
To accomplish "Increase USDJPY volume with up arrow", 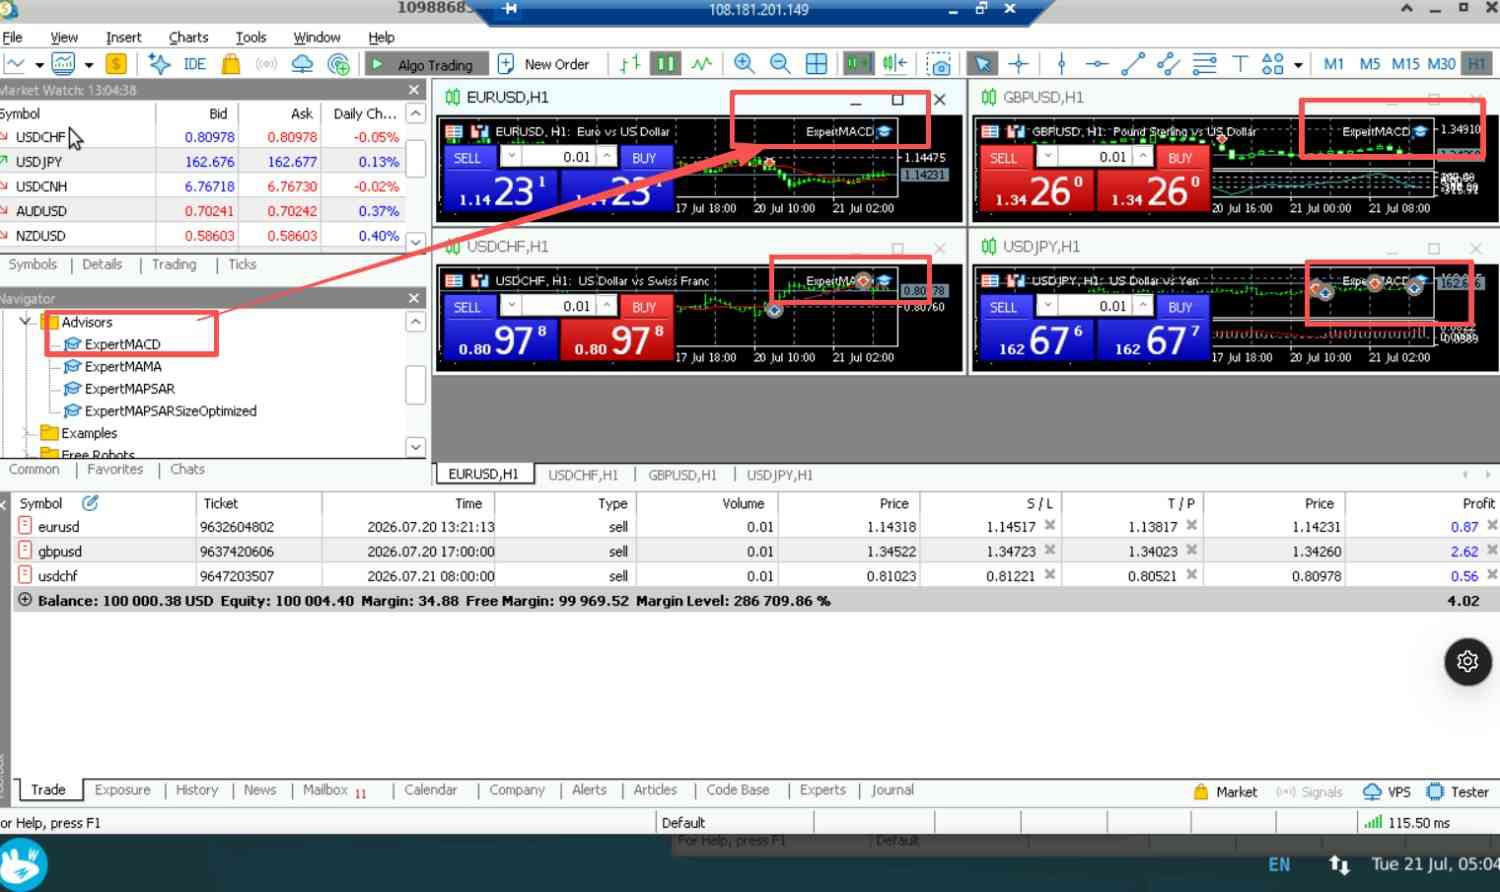I will [x=1143, y=306].
